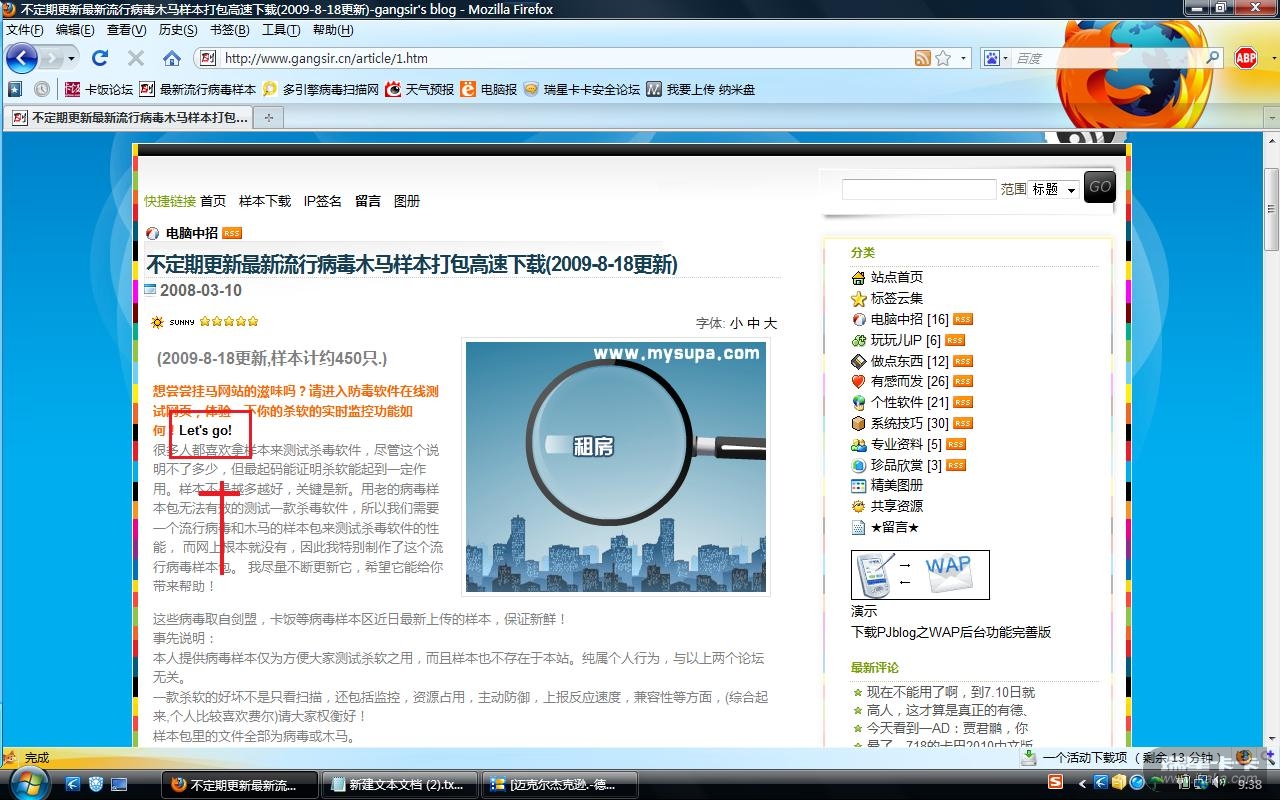Reload the page with the refresh icon
The width and height of the screenshot is (1280, 800).
click(100, 58)
